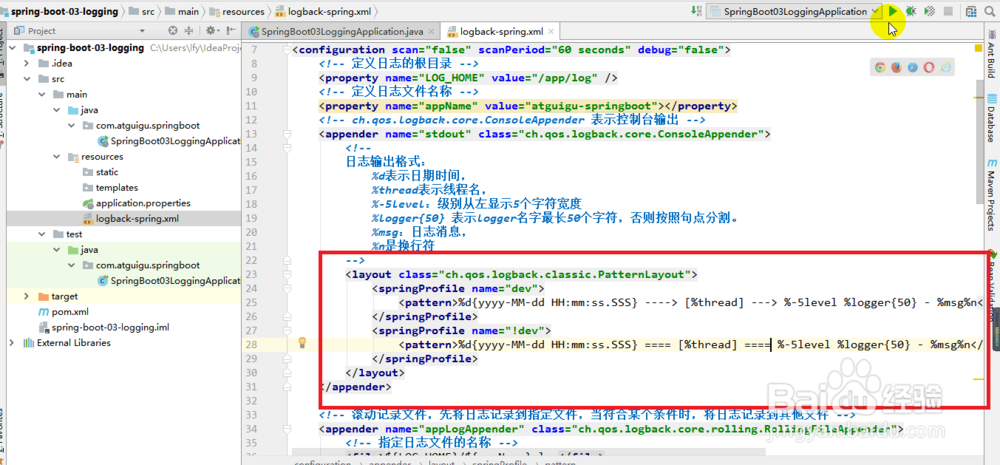Click logback-spring.xml breadcrumb in navigation bar
The width and height of the screenshot is (1000, 465).
click(x=325, y=11)
